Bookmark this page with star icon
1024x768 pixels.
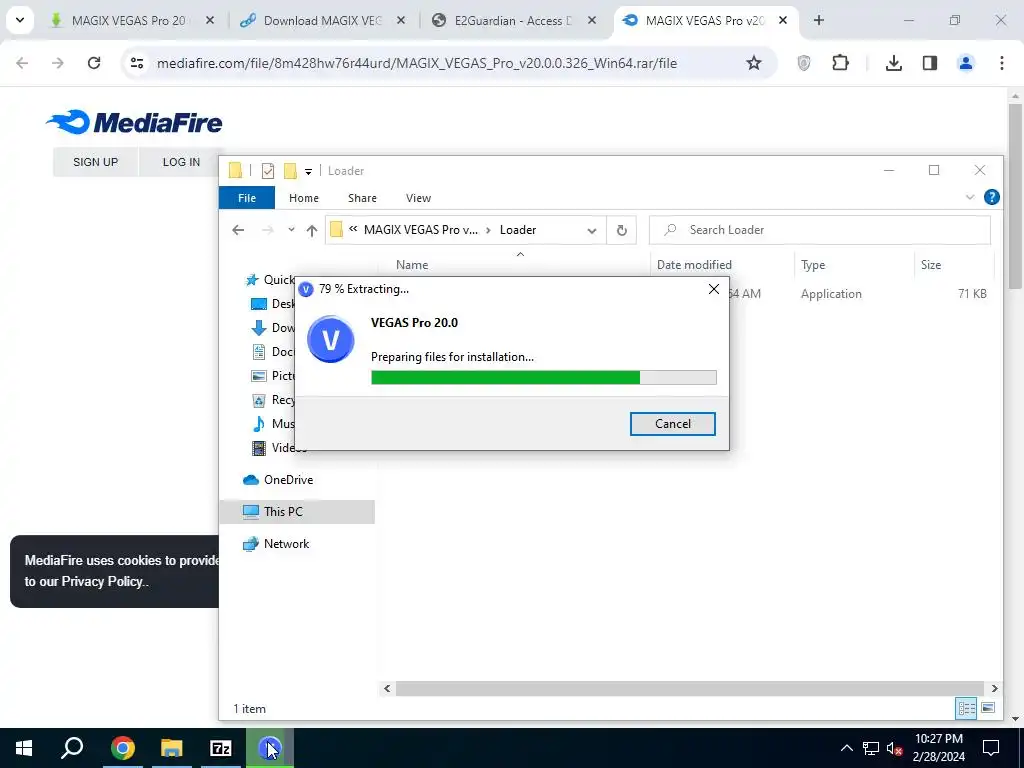coord(754,63)
